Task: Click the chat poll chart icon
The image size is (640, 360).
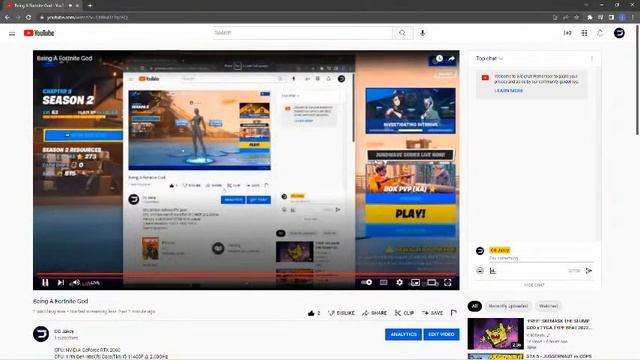Action: point(493,271)
